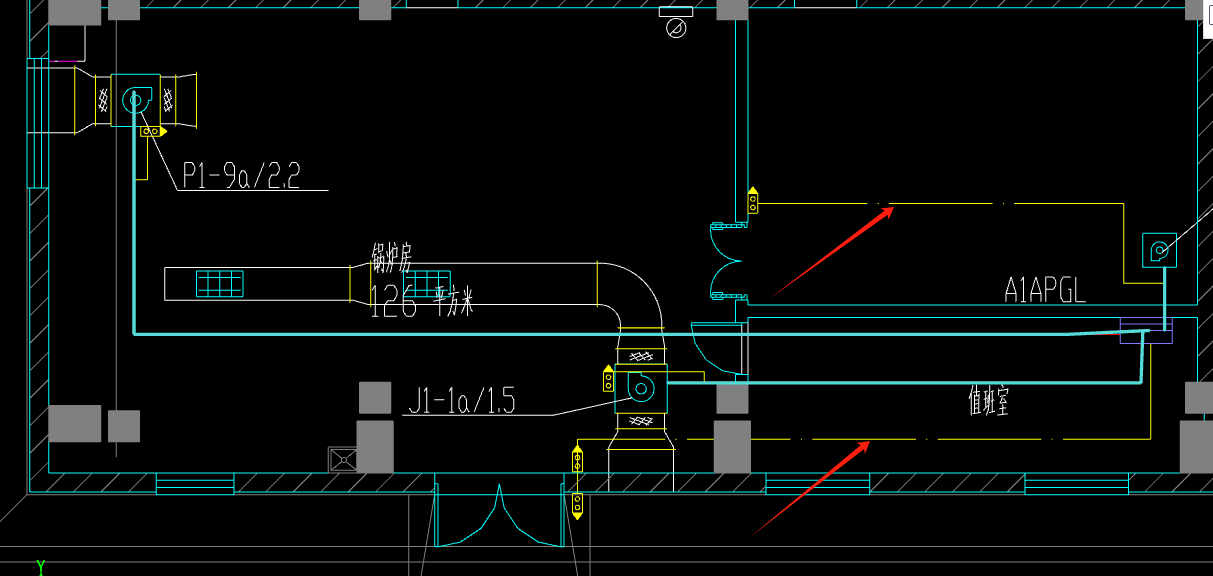The width and height of the screenshot is (1213, 576).
Task: Select the J1-1a supply fan symbol
Action: pos(640,386)
